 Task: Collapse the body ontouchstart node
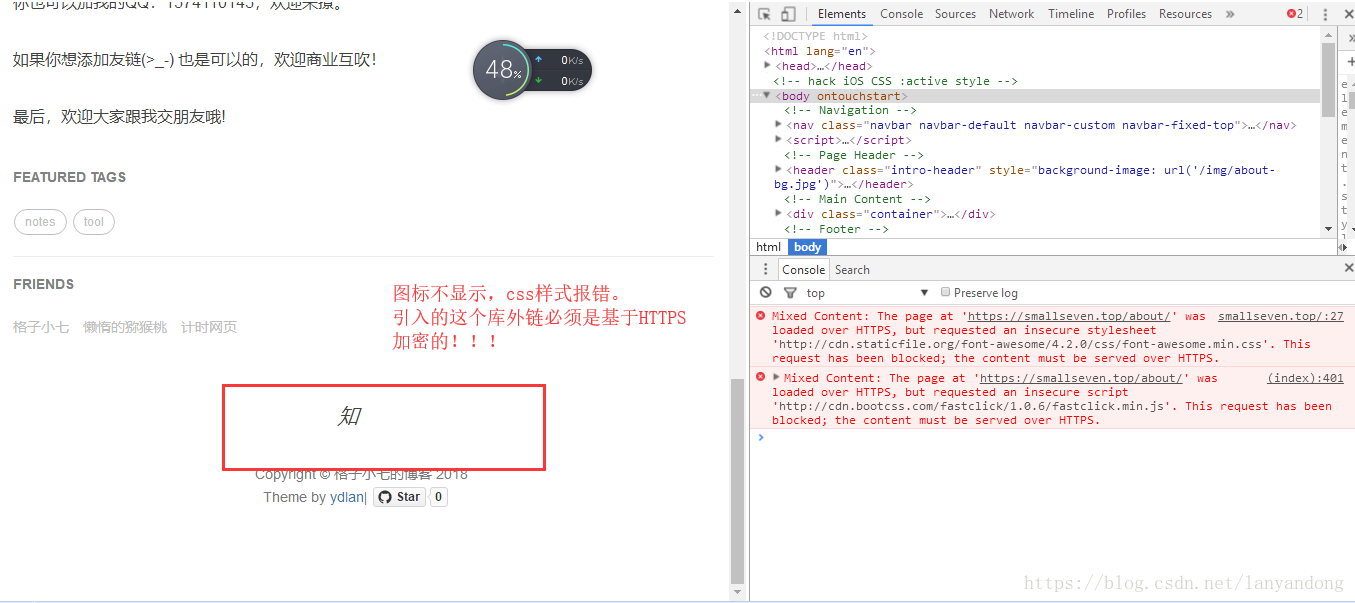767,96
